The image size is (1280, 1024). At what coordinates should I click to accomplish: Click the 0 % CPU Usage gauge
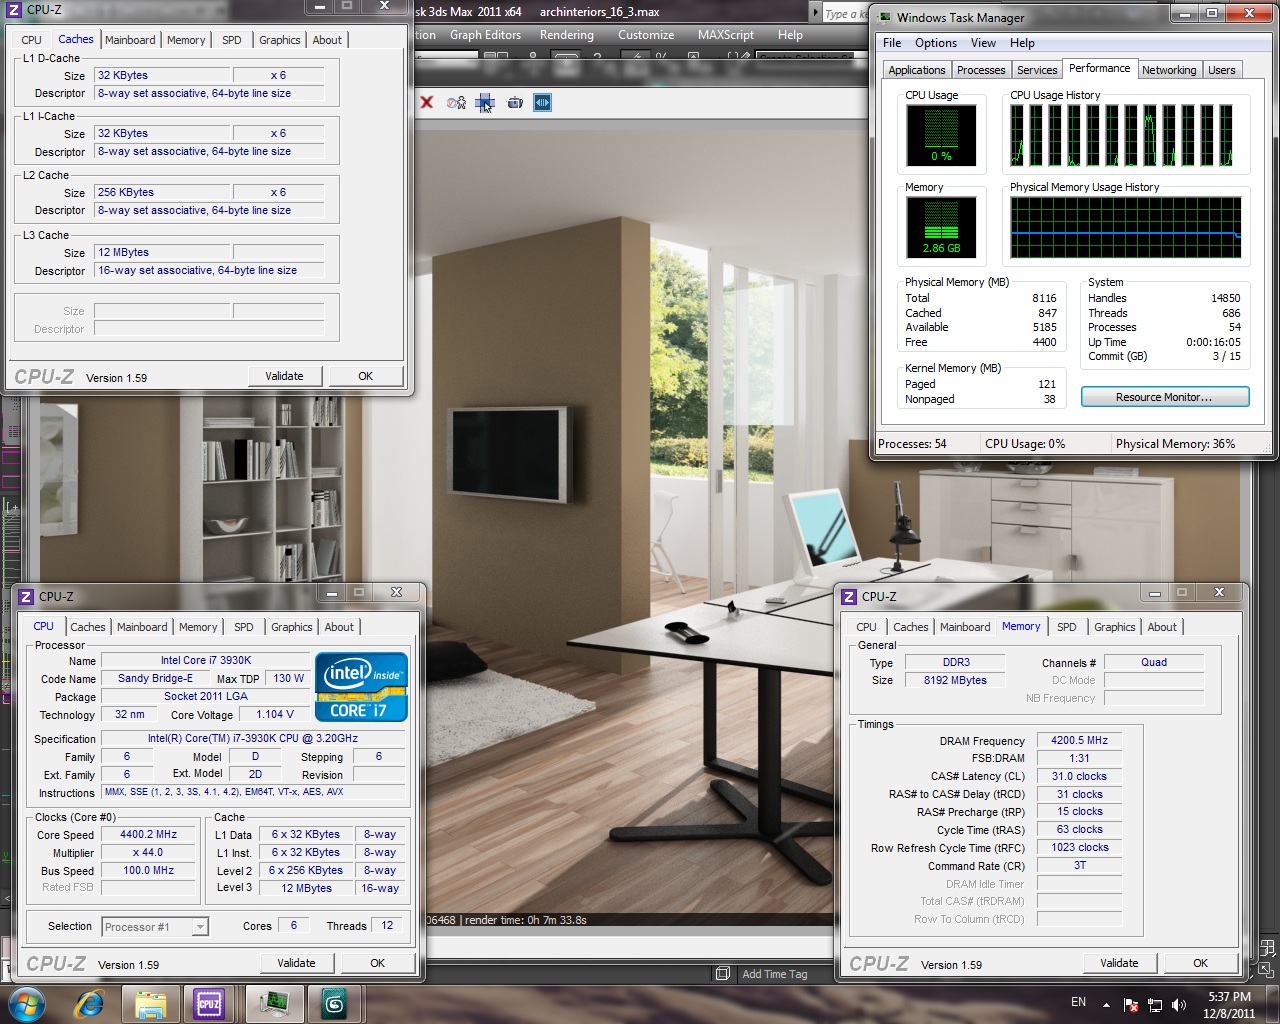941,134
